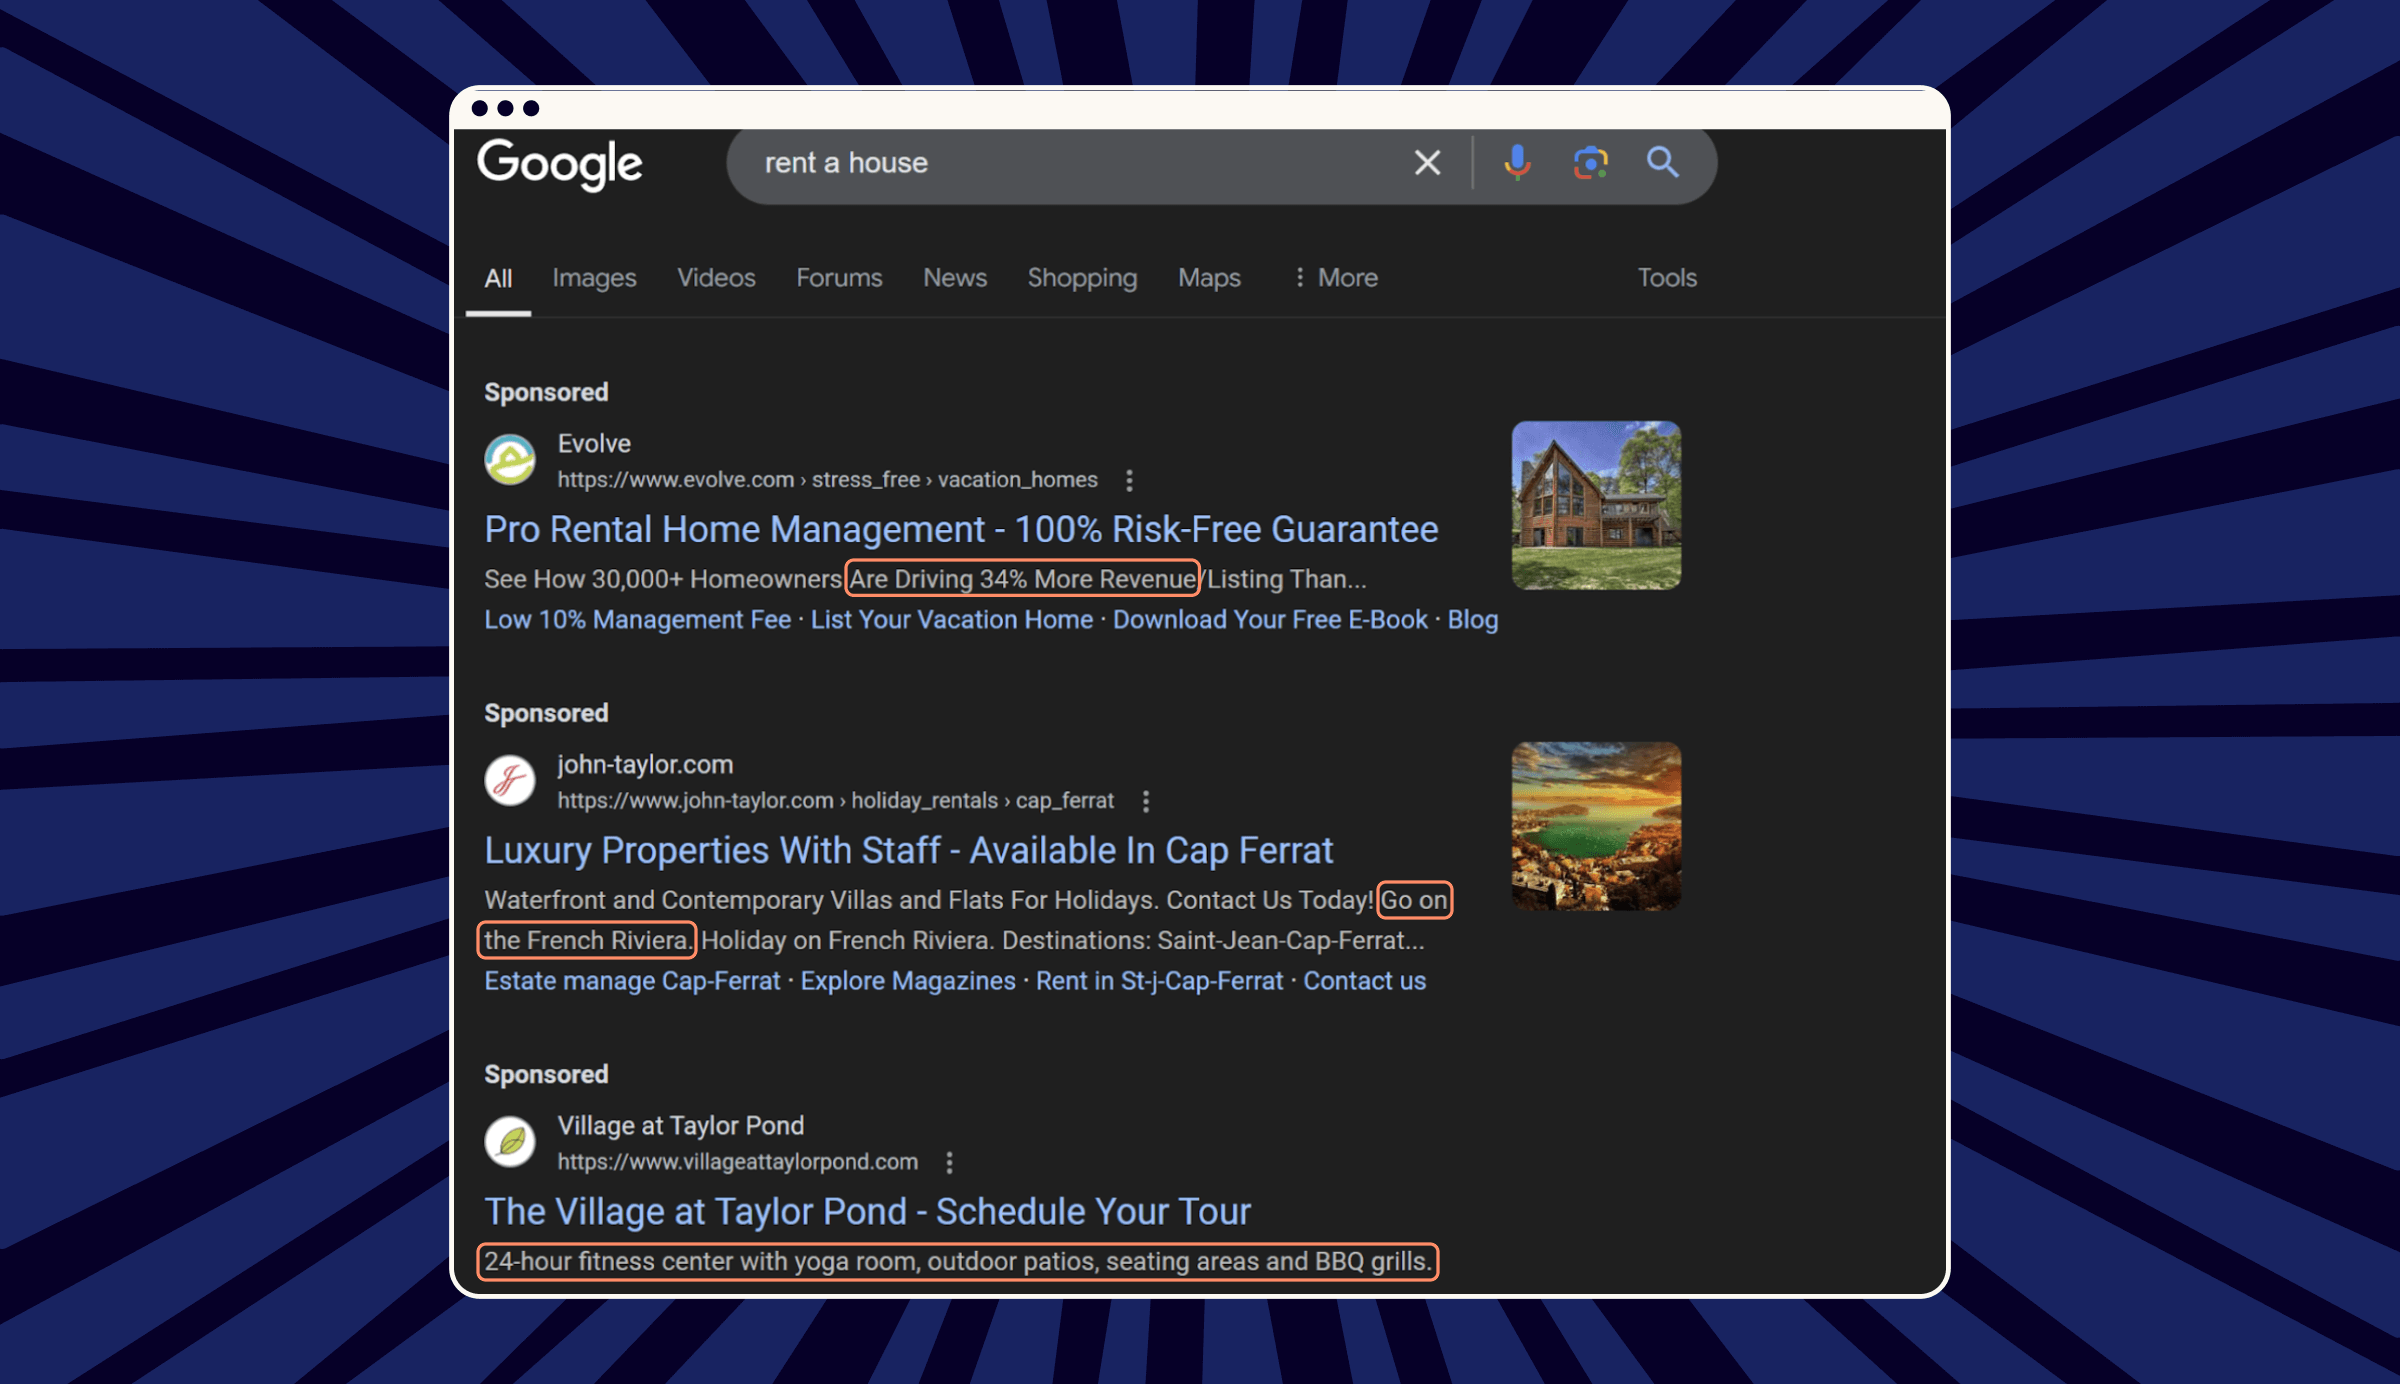Open the three-dot menu on the john-taylor ad
The image size is (2400, 1384).
point(1145,801)
